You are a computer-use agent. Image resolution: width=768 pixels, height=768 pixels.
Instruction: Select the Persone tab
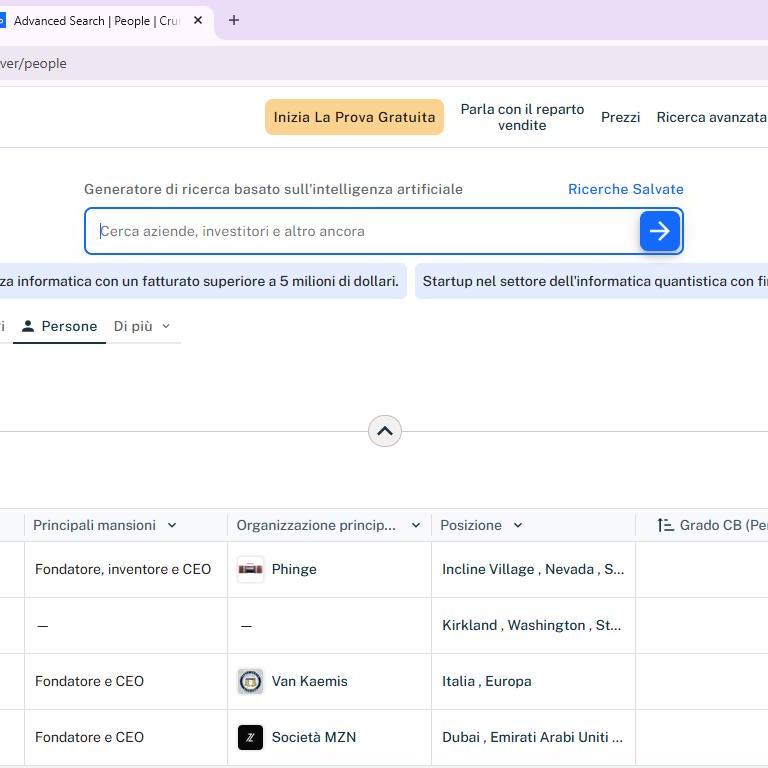[59, 326]
